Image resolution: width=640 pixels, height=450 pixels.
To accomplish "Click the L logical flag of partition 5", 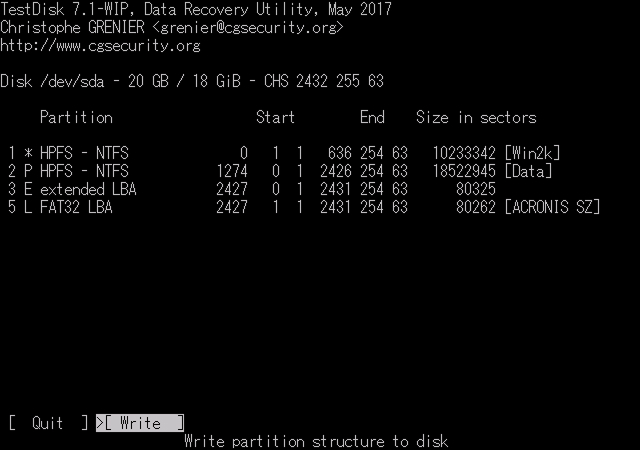I will pyautogui.click(x=28, y=207).
